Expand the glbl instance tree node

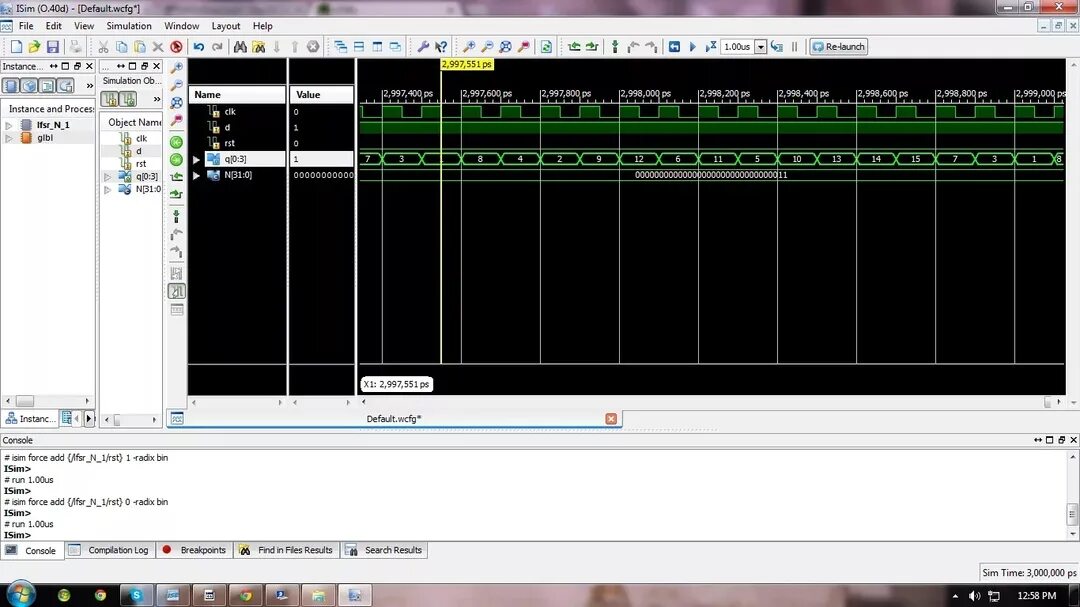point(9,138)
